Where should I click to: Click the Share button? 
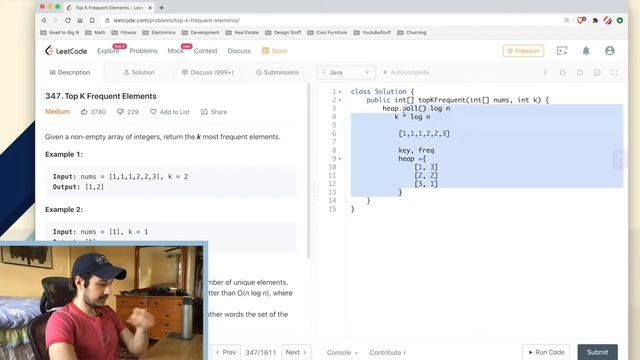click(214, 111)
